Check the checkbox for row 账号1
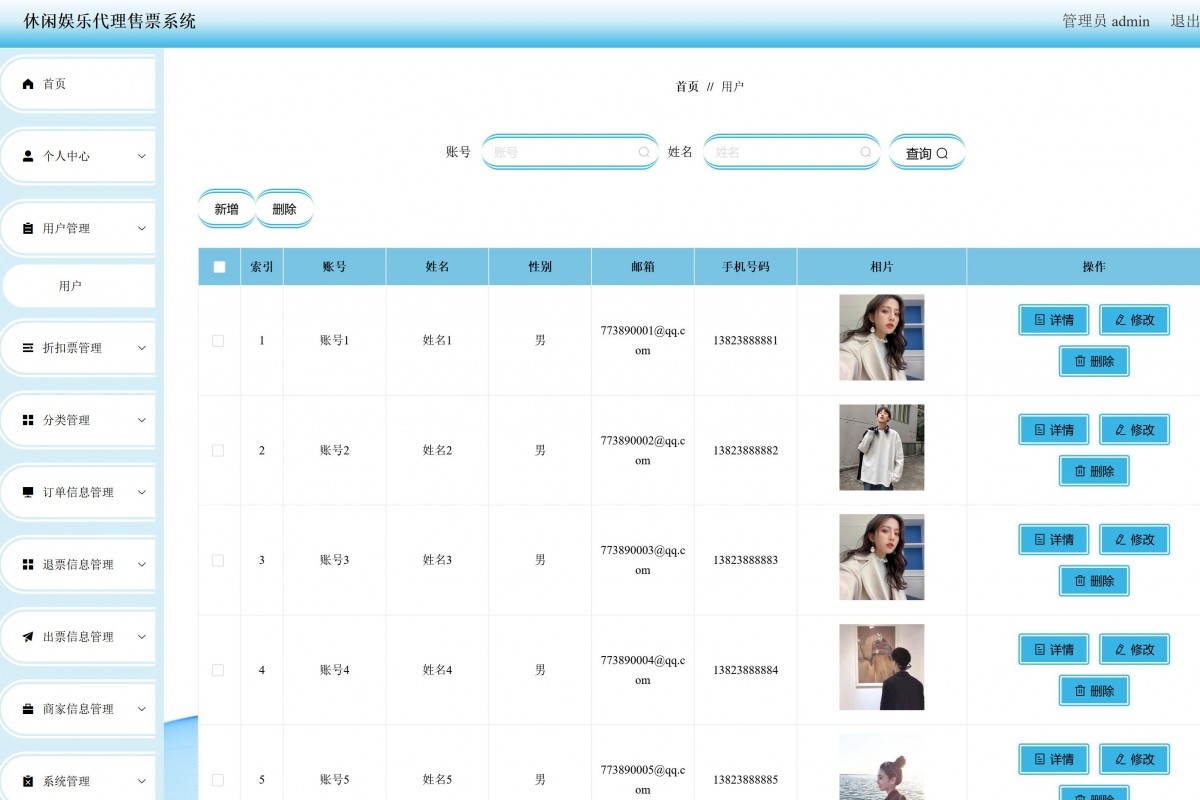 click(x=218, y=341)
